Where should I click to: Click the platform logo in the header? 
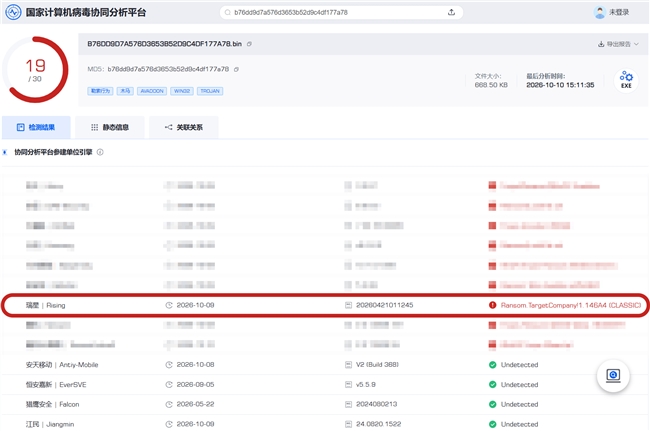[x=13, y=12]
